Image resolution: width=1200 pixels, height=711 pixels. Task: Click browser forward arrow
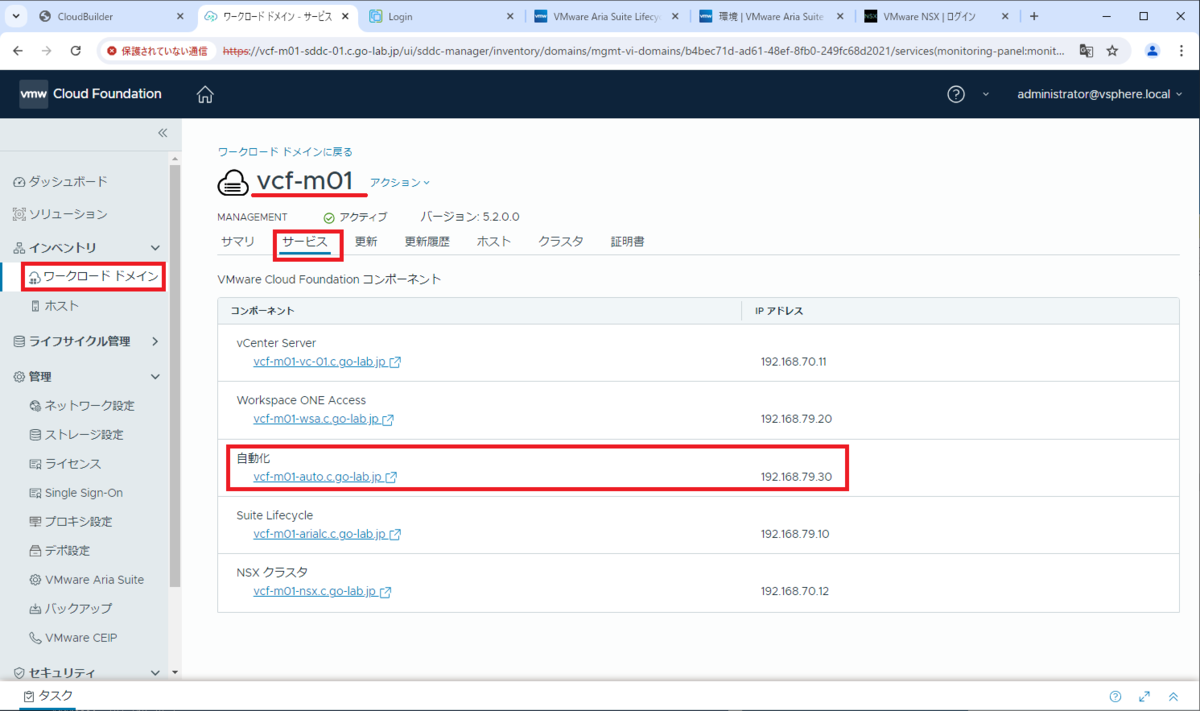pos(47,51)
